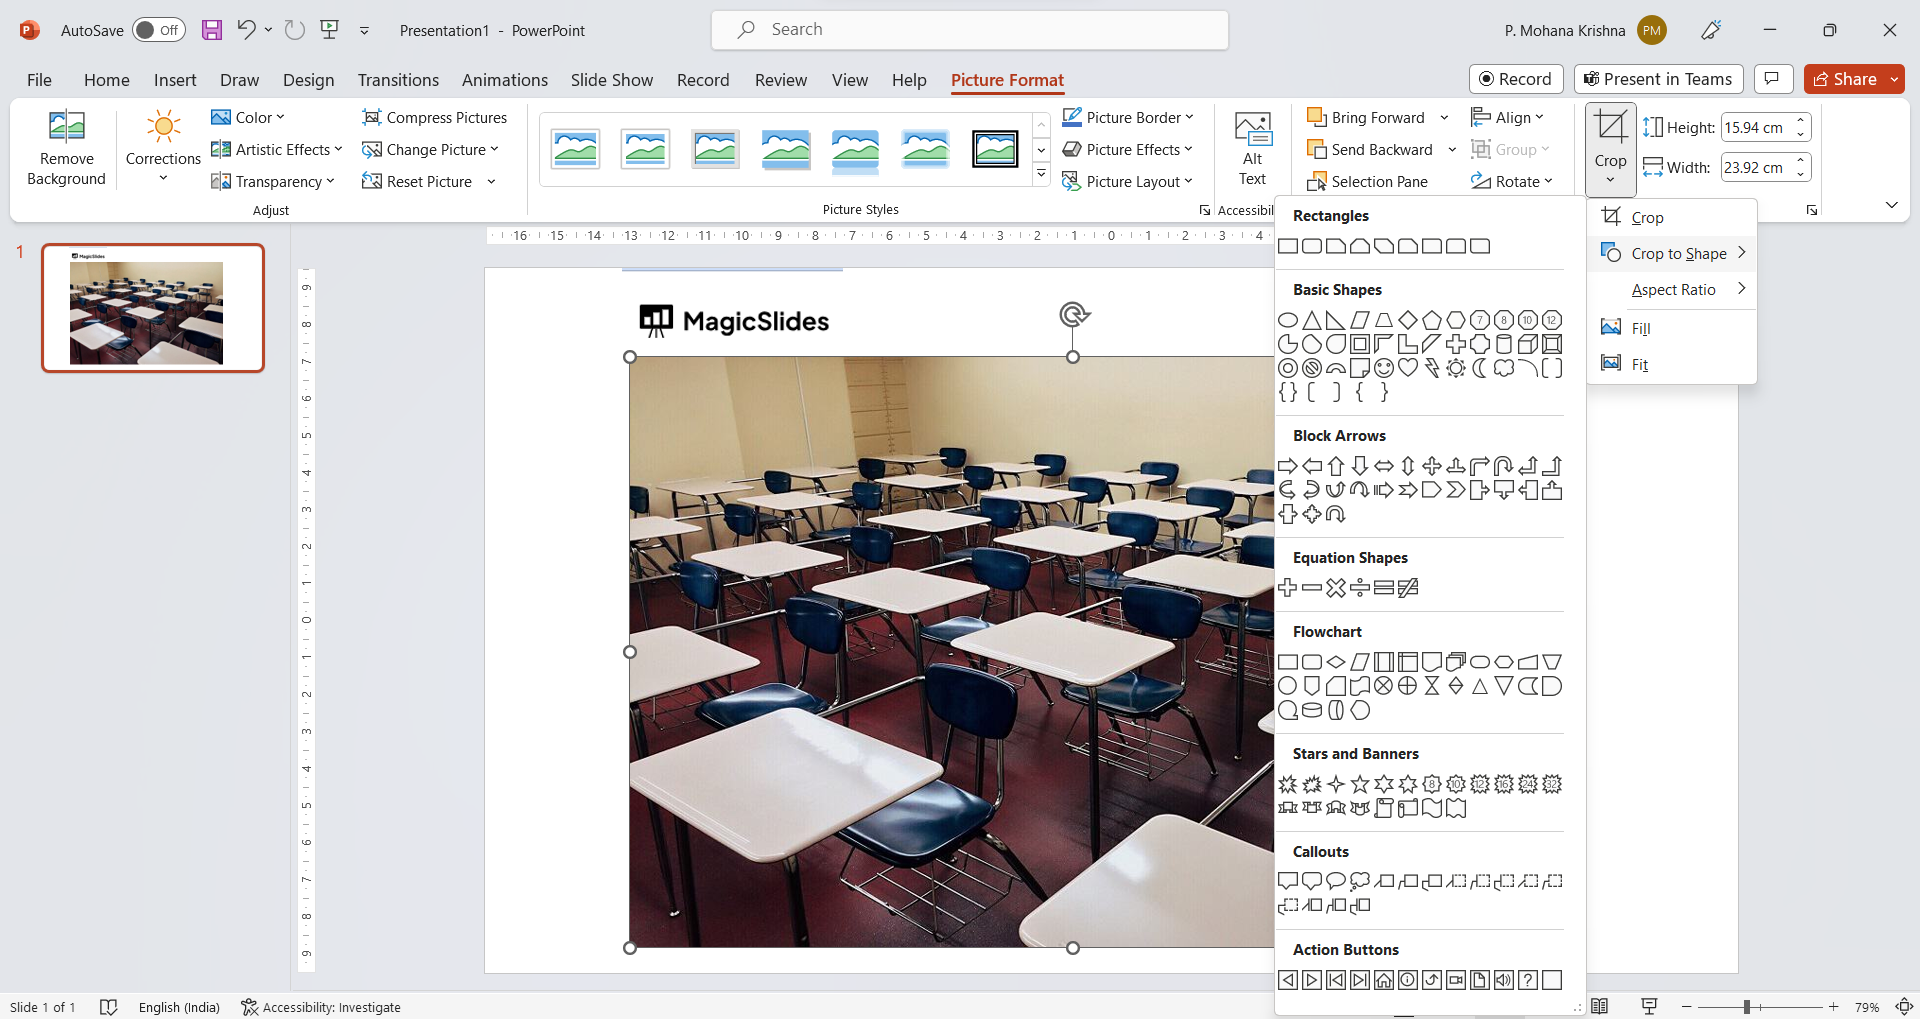The width and height of the screenshot is (1920, 1019).
Task: Pick the oval shape in Basic Shapes
Action: tap(1288, 320)
